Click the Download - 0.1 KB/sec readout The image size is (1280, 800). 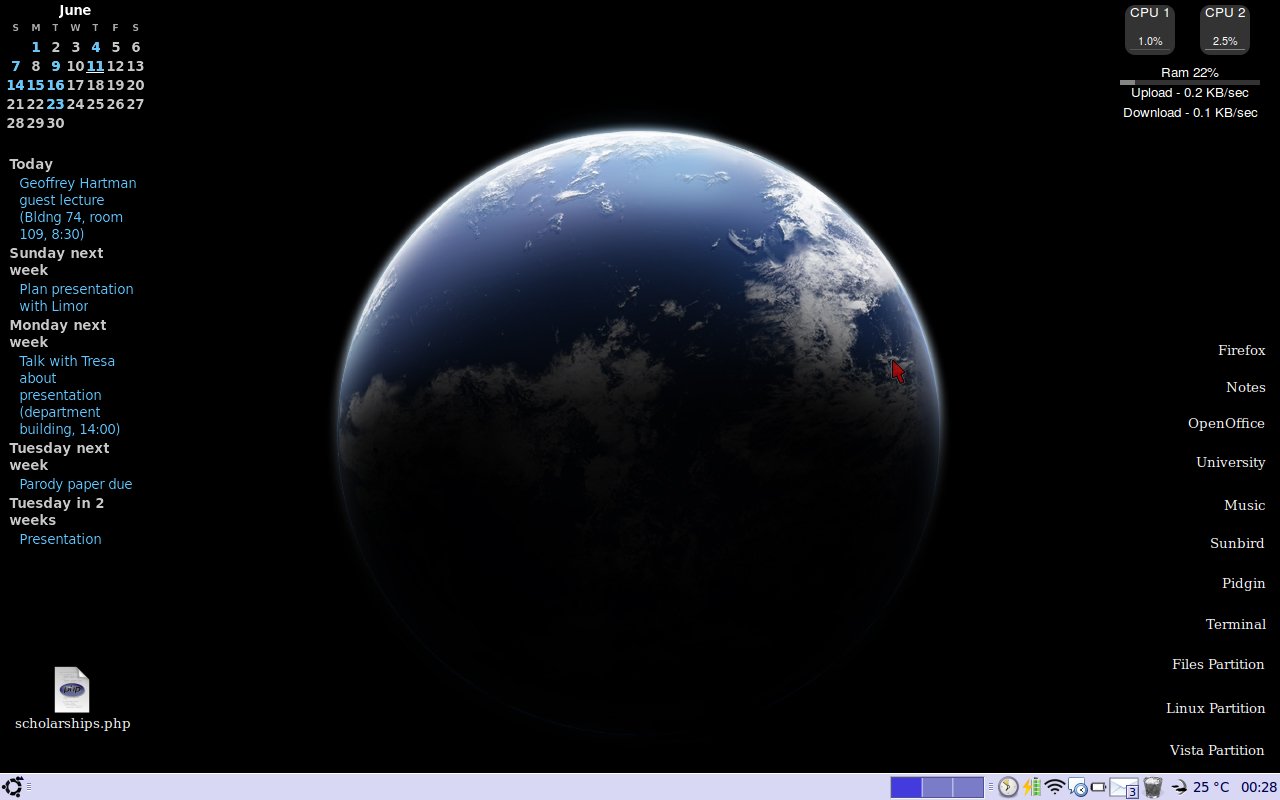(1190, 112)
